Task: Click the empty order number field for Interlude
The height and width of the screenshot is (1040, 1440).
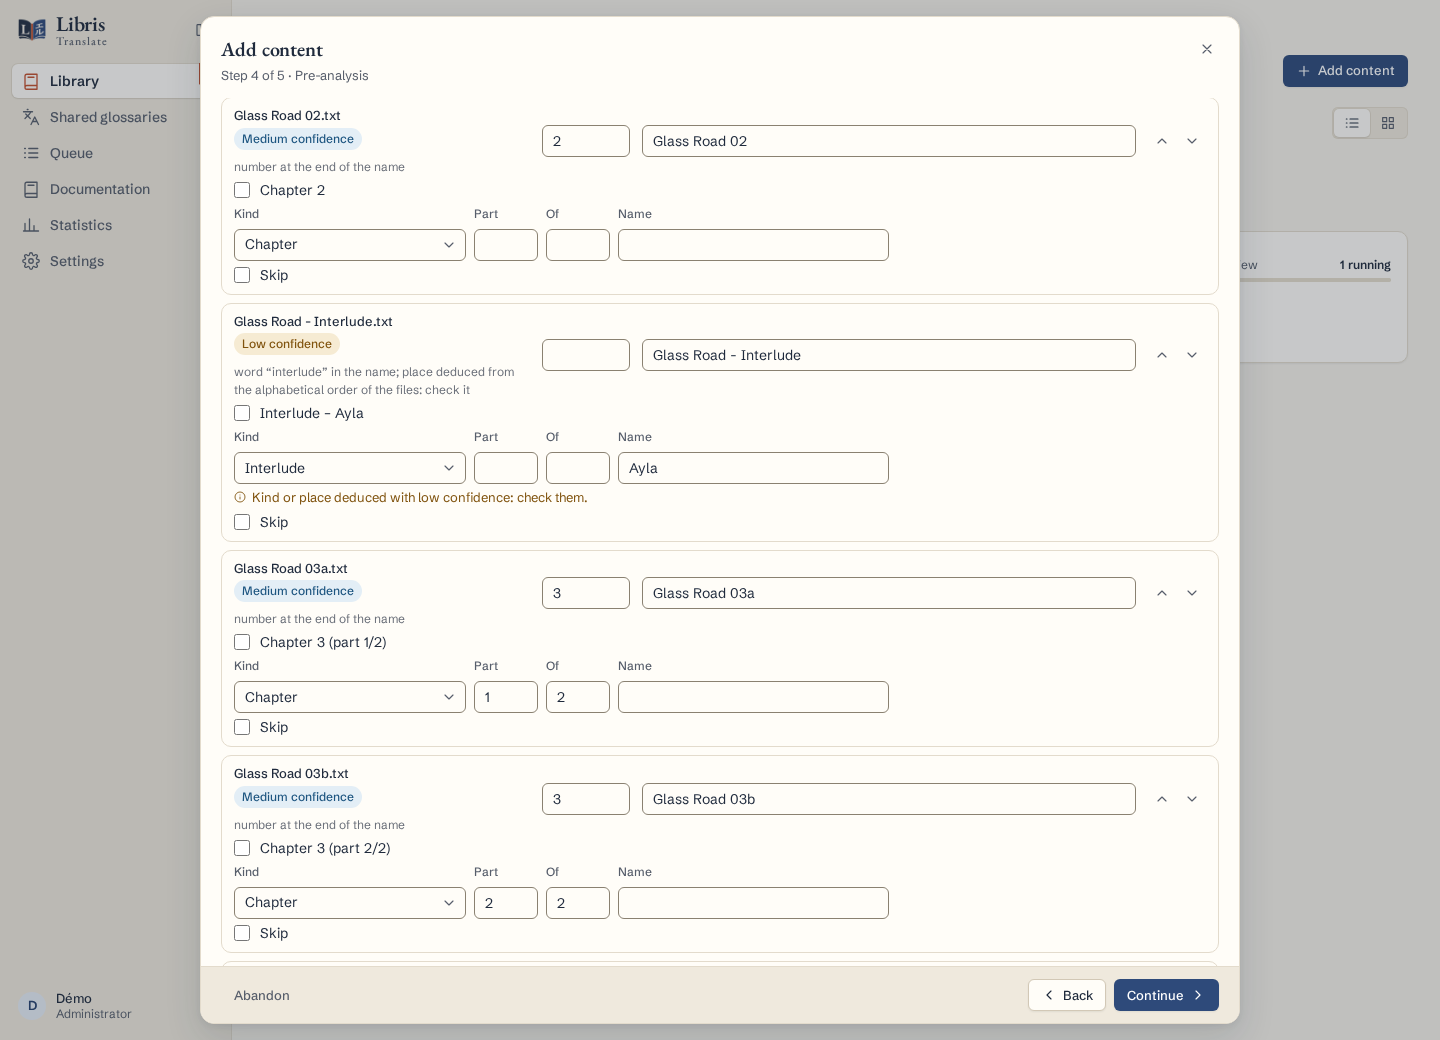Action: [586, 355]
